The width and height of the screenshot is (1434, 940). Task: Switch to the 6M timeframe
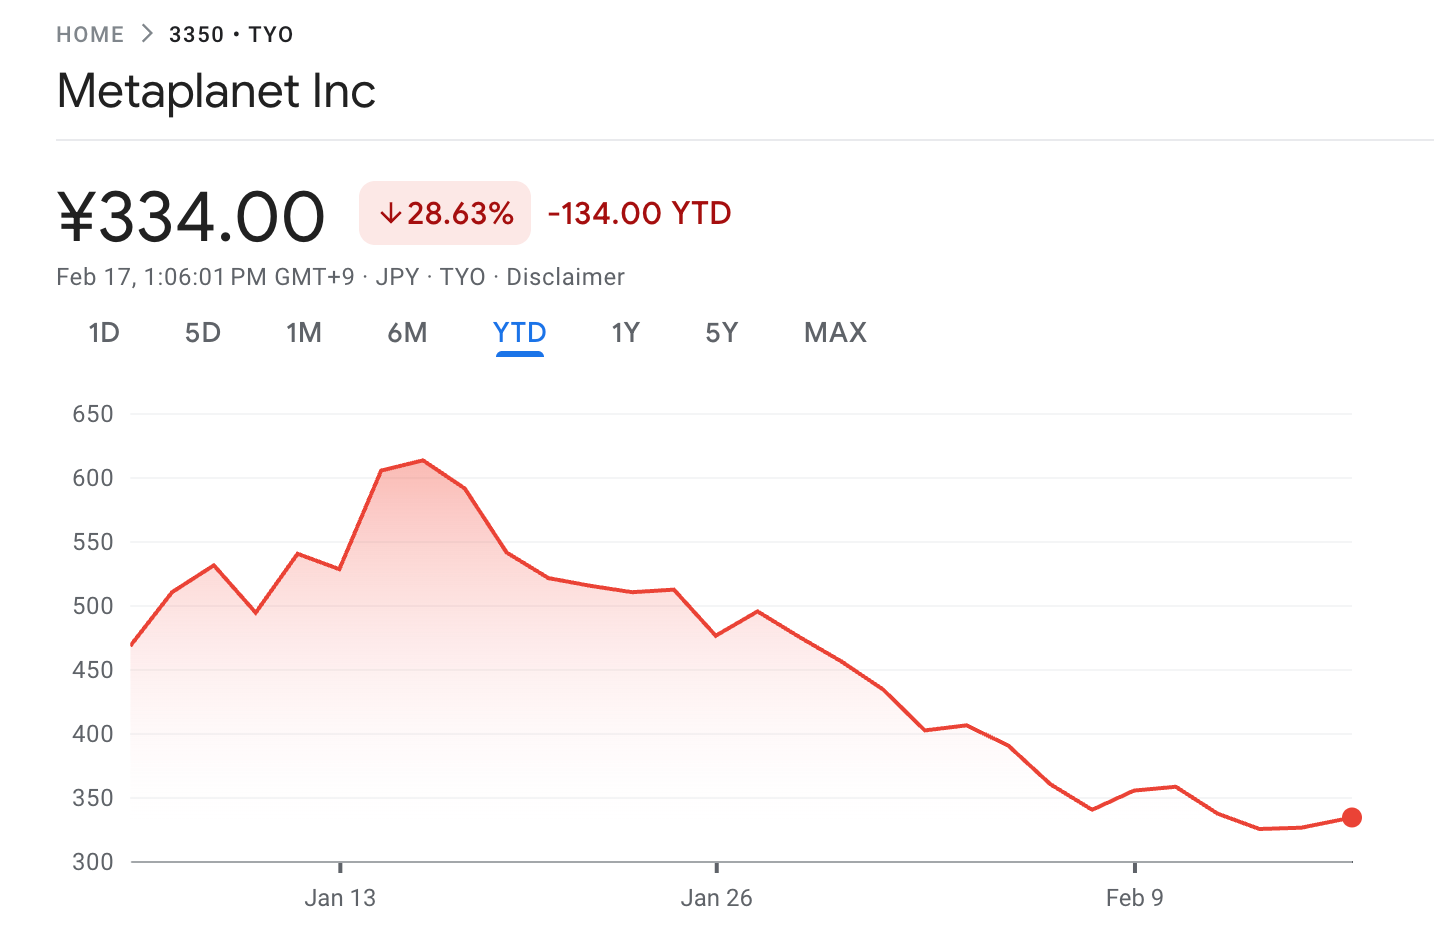click(407, 333)
